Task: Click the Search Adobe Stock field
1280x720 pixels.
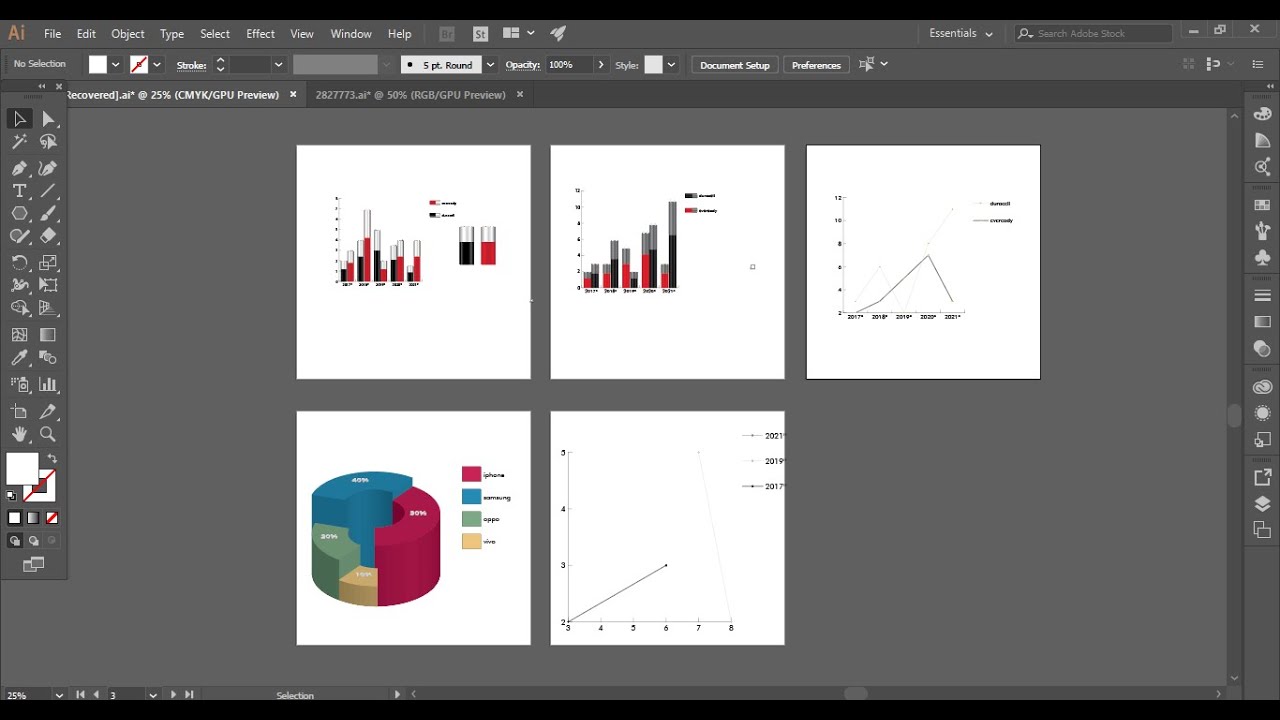Action: click(1093, 33)
